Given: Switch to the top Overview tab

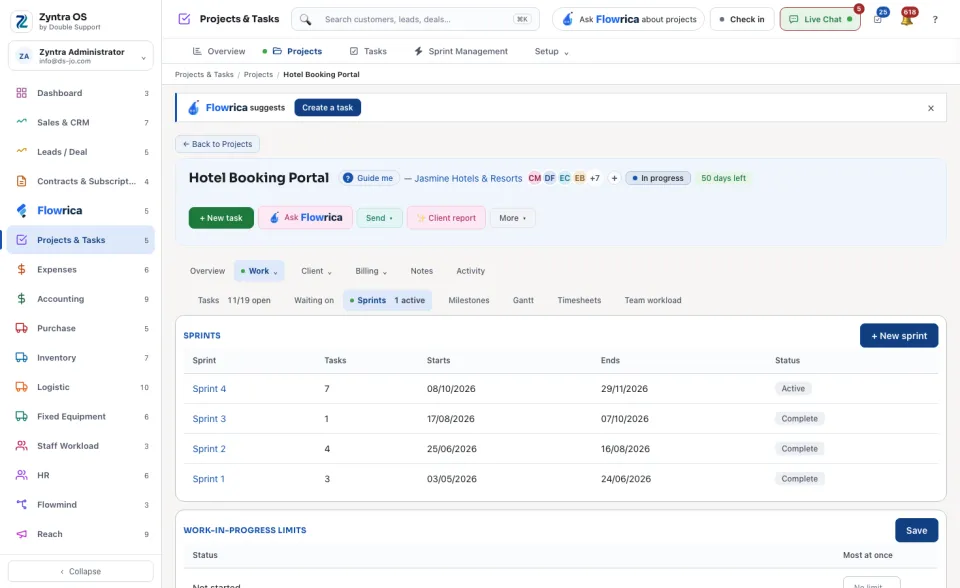Looking at the screenshot, I should pos(219,51).
